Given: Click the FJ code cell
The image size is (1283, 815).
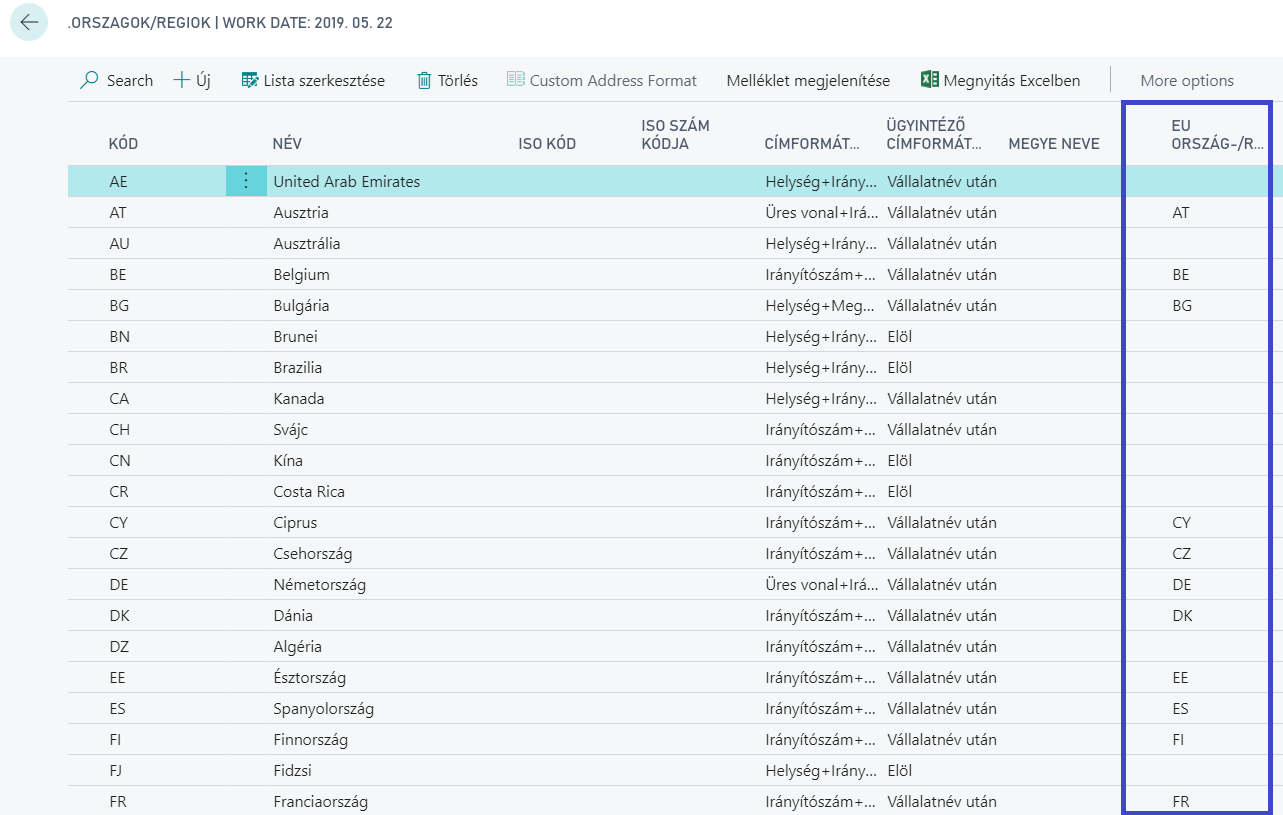Looking at the screenshot, I should click(x=118, y=771).
